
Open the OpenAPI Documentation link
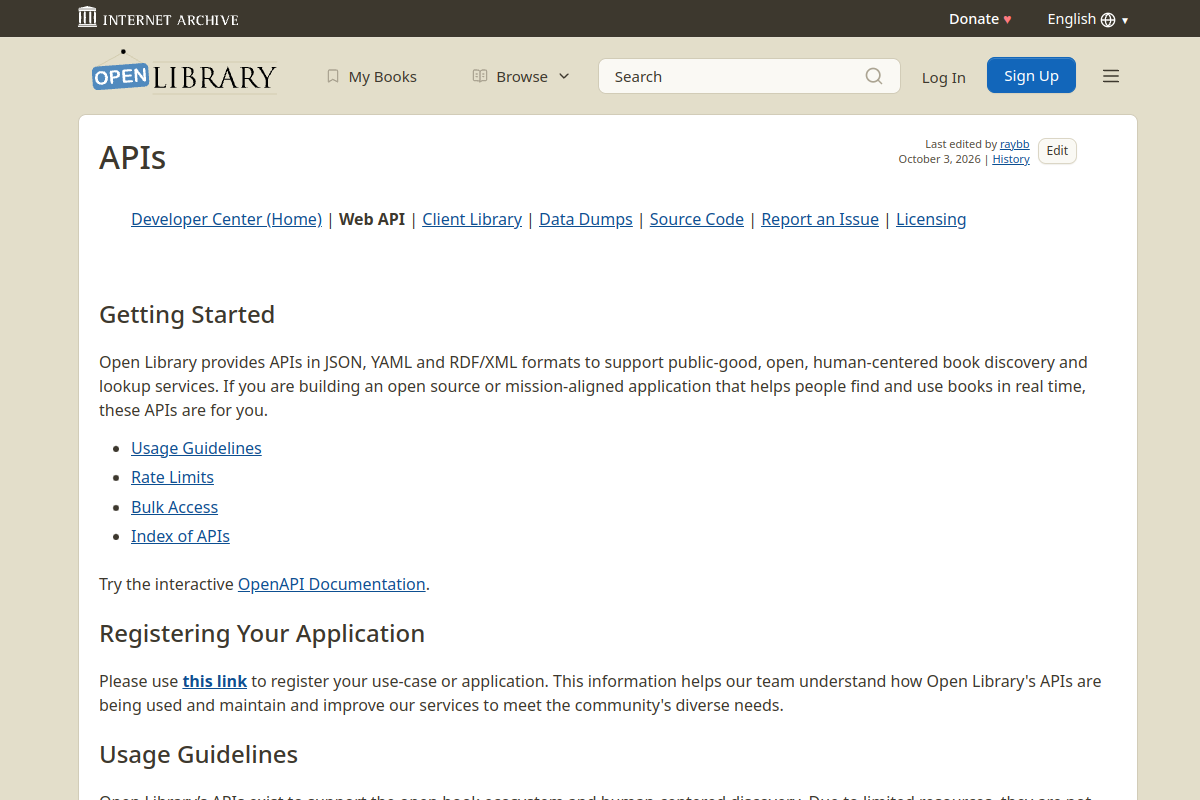(332, 584)
